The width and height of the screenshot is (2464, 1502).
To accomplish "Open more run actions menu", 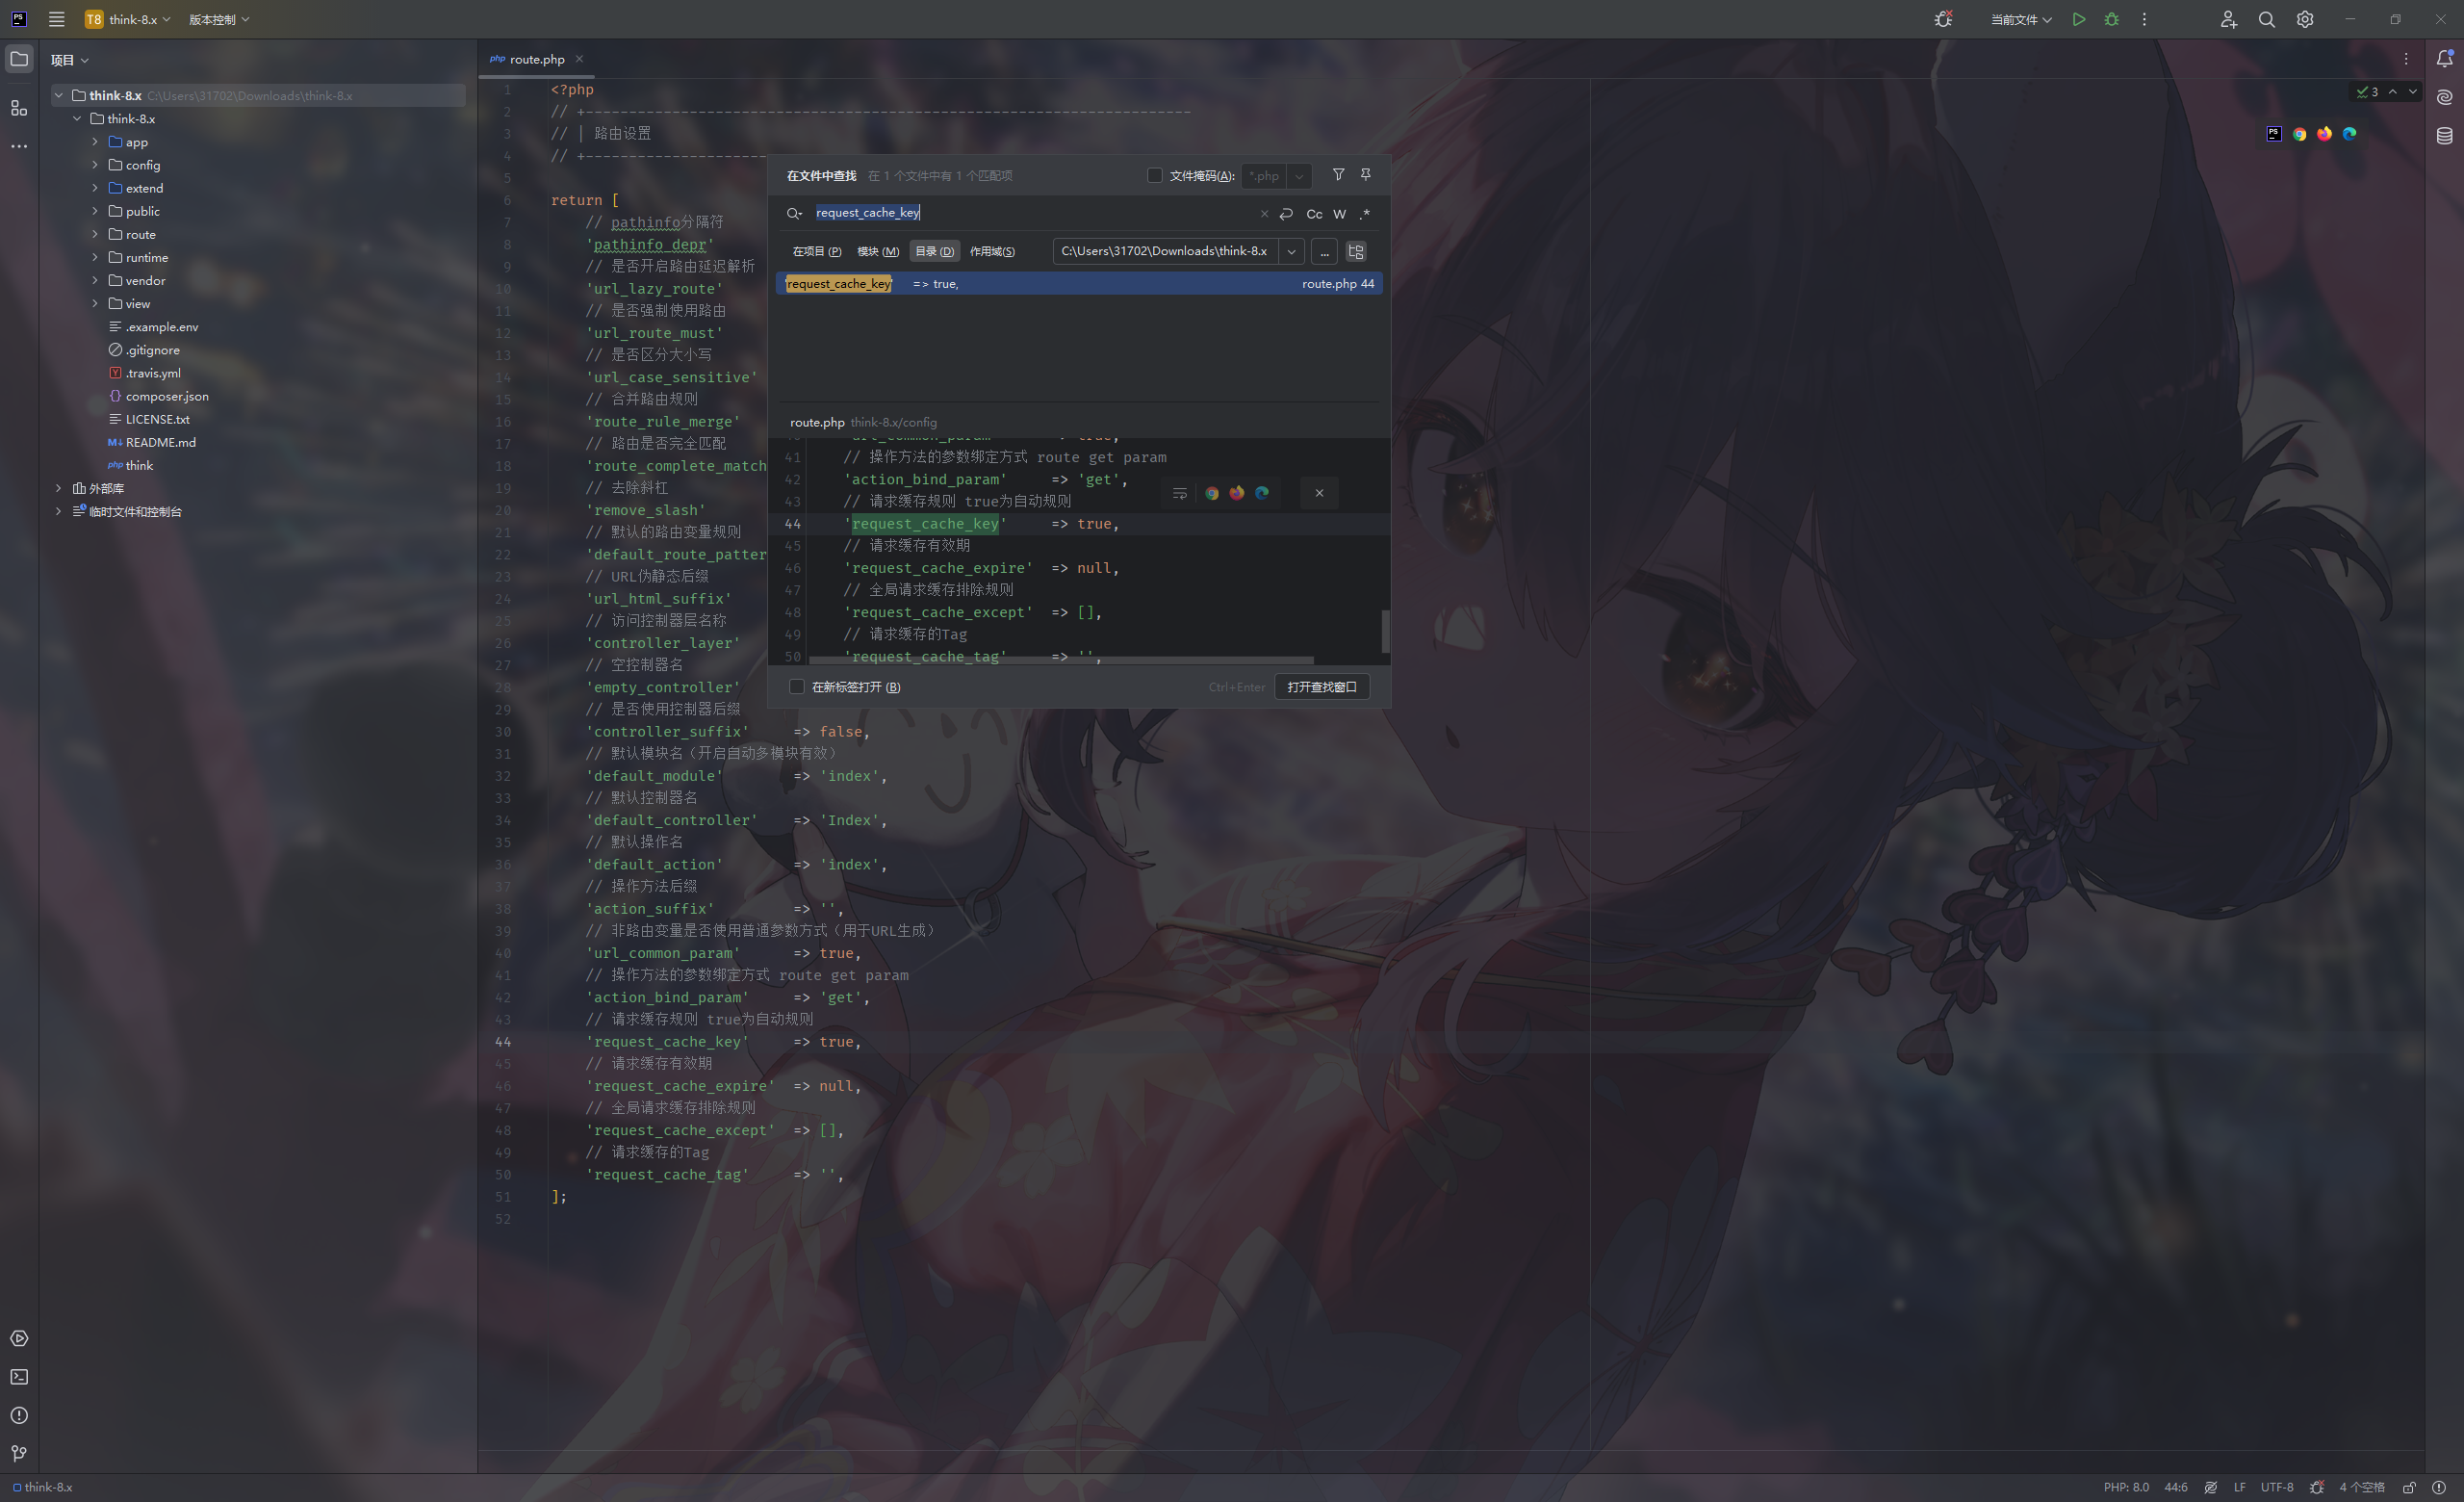I will pos(2144,19).
